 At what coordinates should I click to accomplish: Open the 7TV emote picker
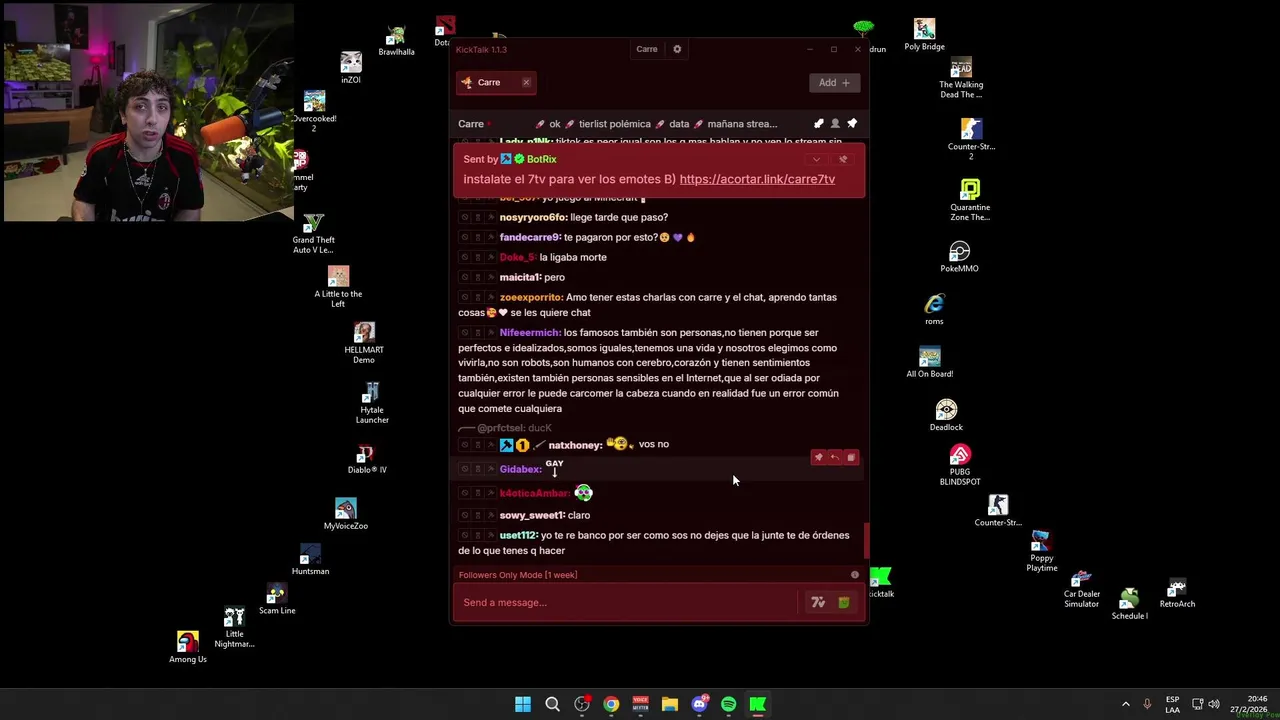click(x=818, y=602)
